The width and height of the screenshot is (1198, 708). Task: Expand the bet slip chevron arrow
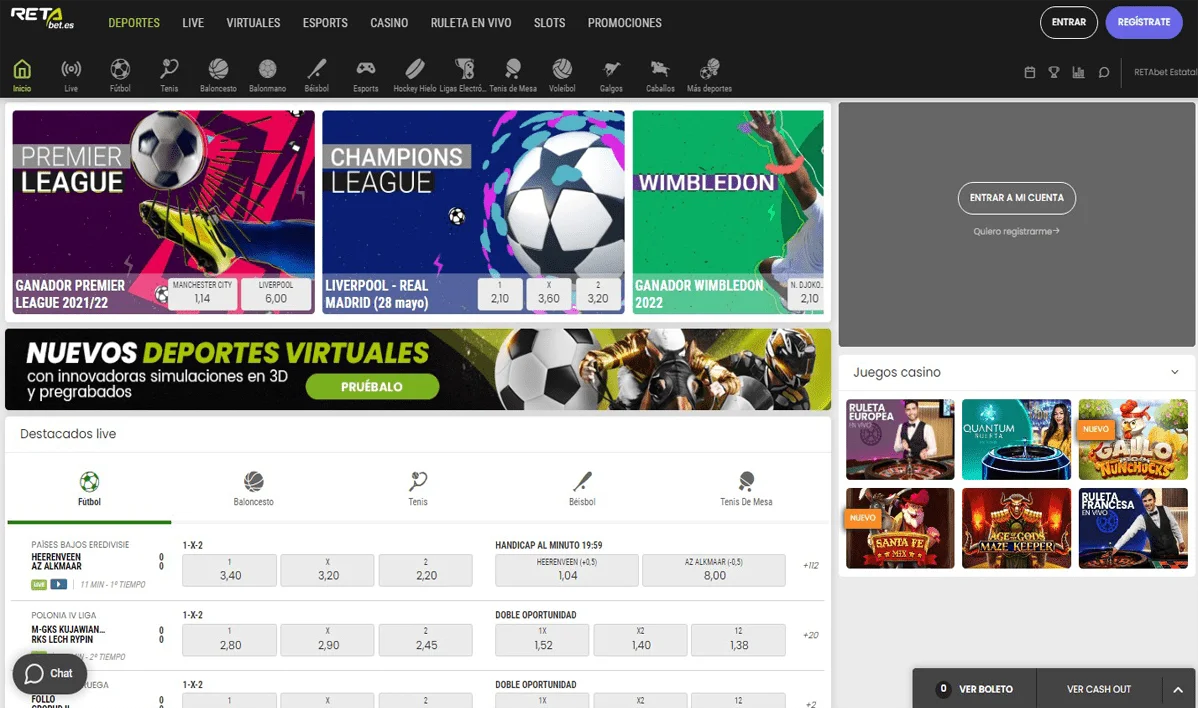coord(1177,690)
